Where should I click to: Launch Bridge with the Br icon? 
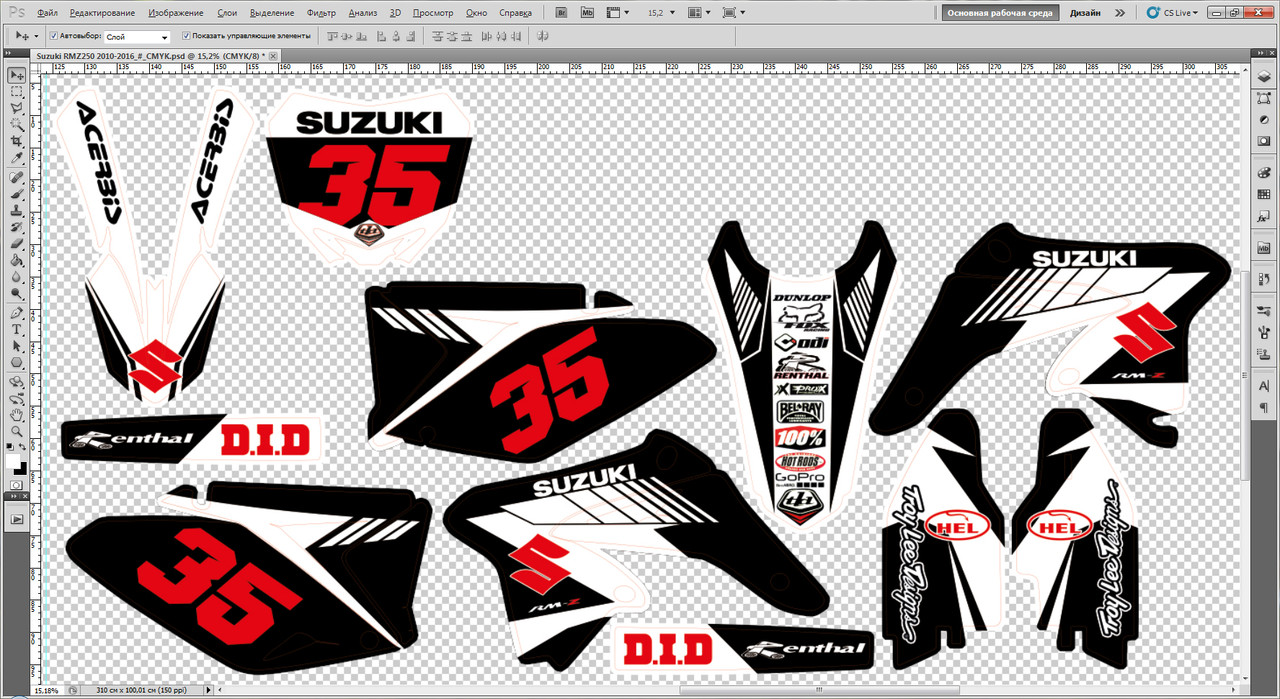click(x=561, y=13)
